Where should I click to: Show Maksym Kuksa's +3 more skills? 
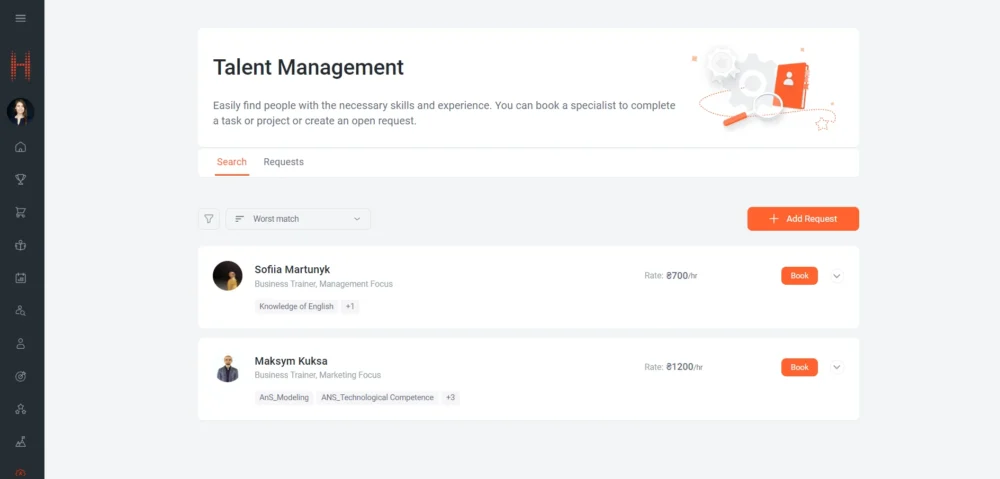click(x=450, y=398)
